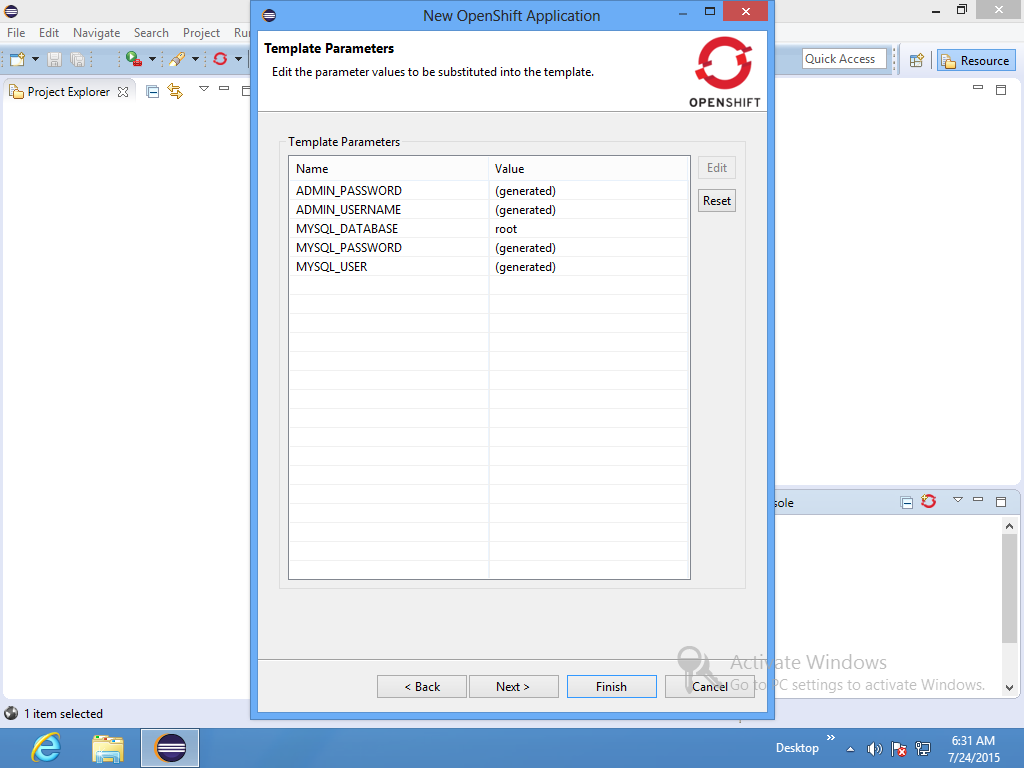Click the Console view's OpenShift icon
The image size is (1024, 768).
tap(929, 501)
